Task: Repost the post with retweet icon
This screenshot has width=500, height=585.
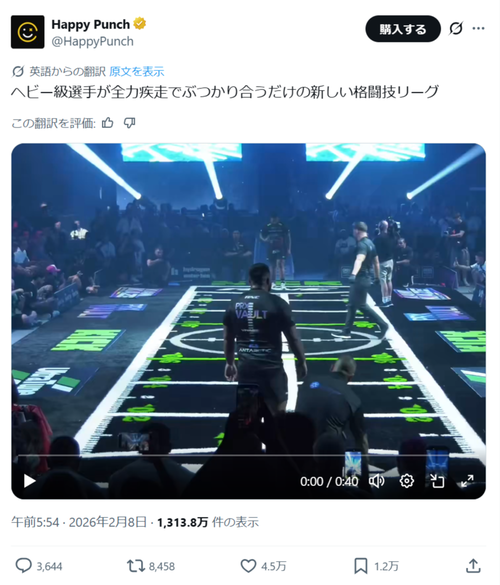Action: coord(136,566)
